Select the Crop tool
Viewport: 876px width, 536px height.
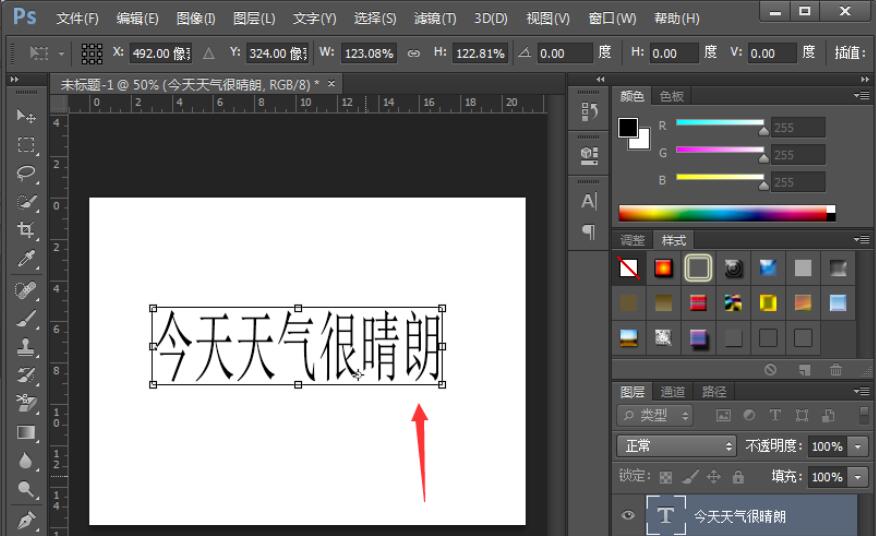point(26,230)
